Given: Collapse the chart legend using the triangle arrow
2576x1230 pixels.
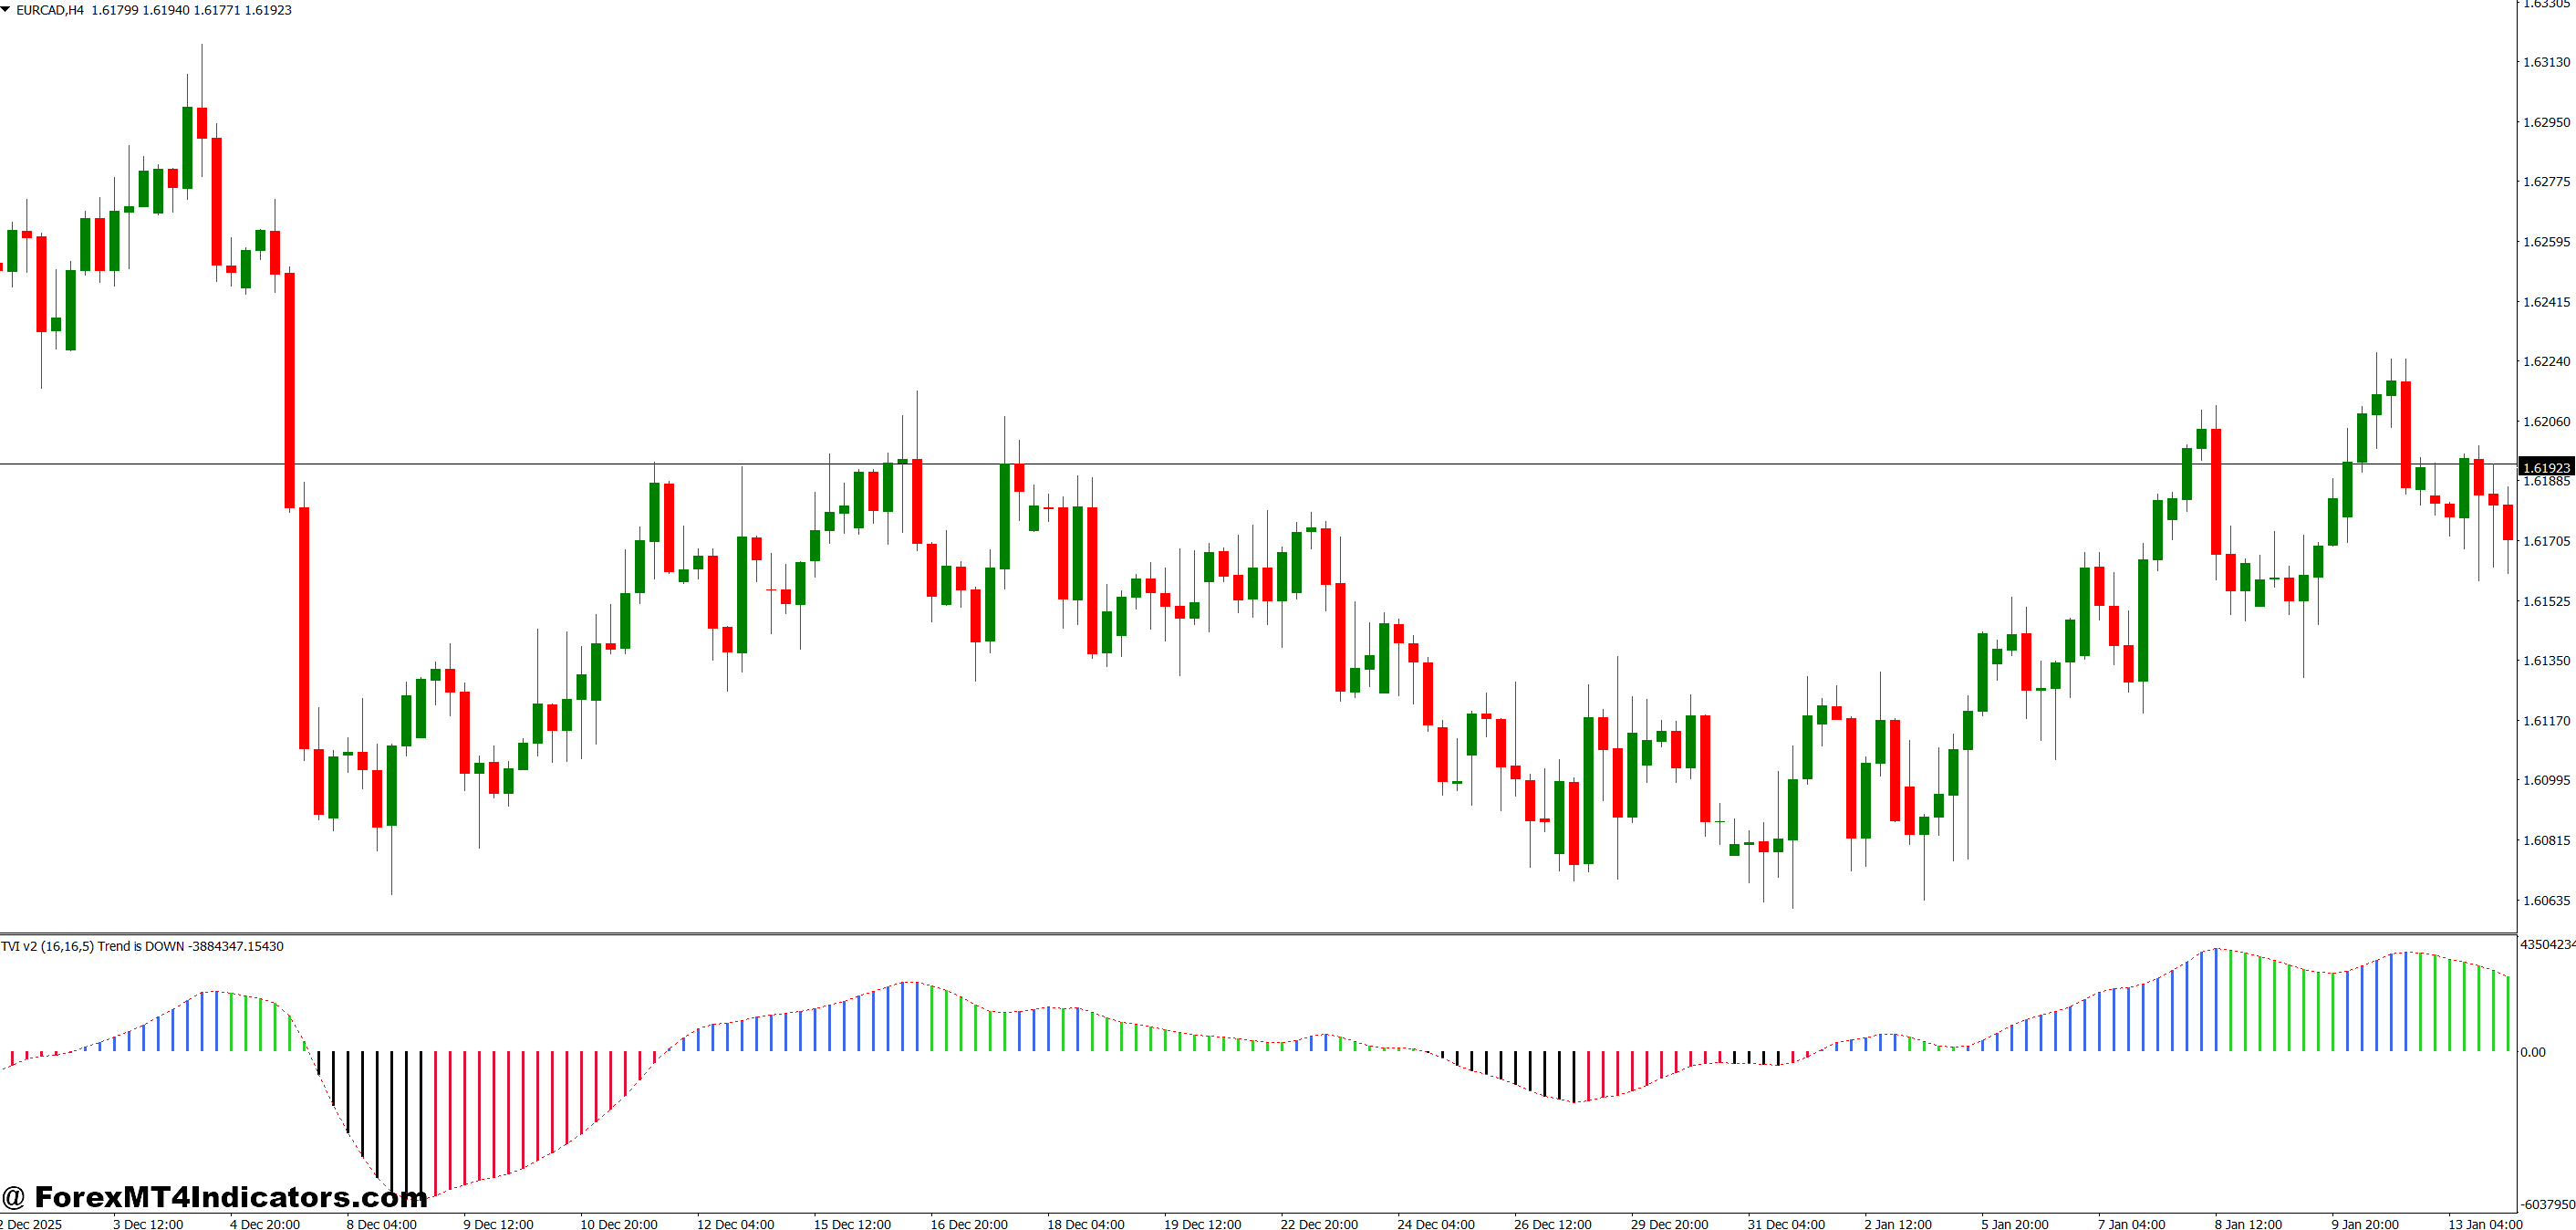Looking at the screenshot, I should 8,10.
